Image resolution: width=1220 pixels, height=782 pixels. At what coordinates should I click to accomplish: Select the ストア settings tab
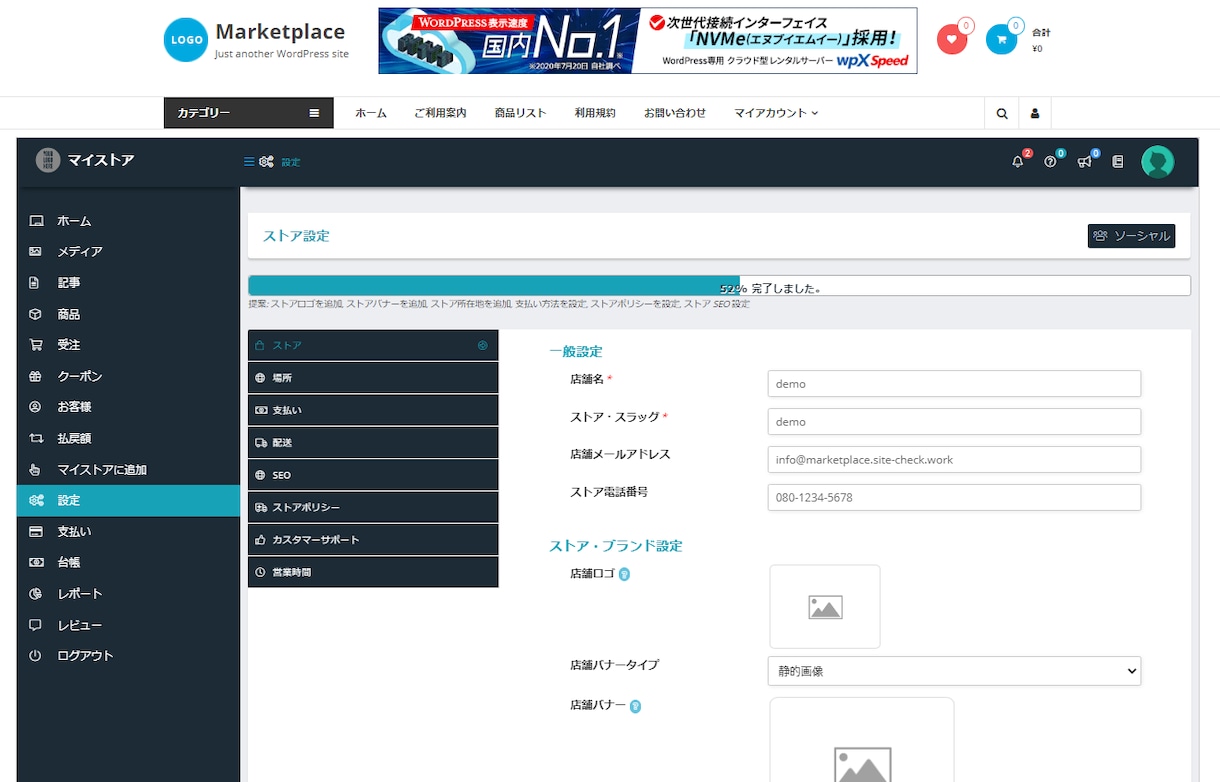[x=373, y=345]
